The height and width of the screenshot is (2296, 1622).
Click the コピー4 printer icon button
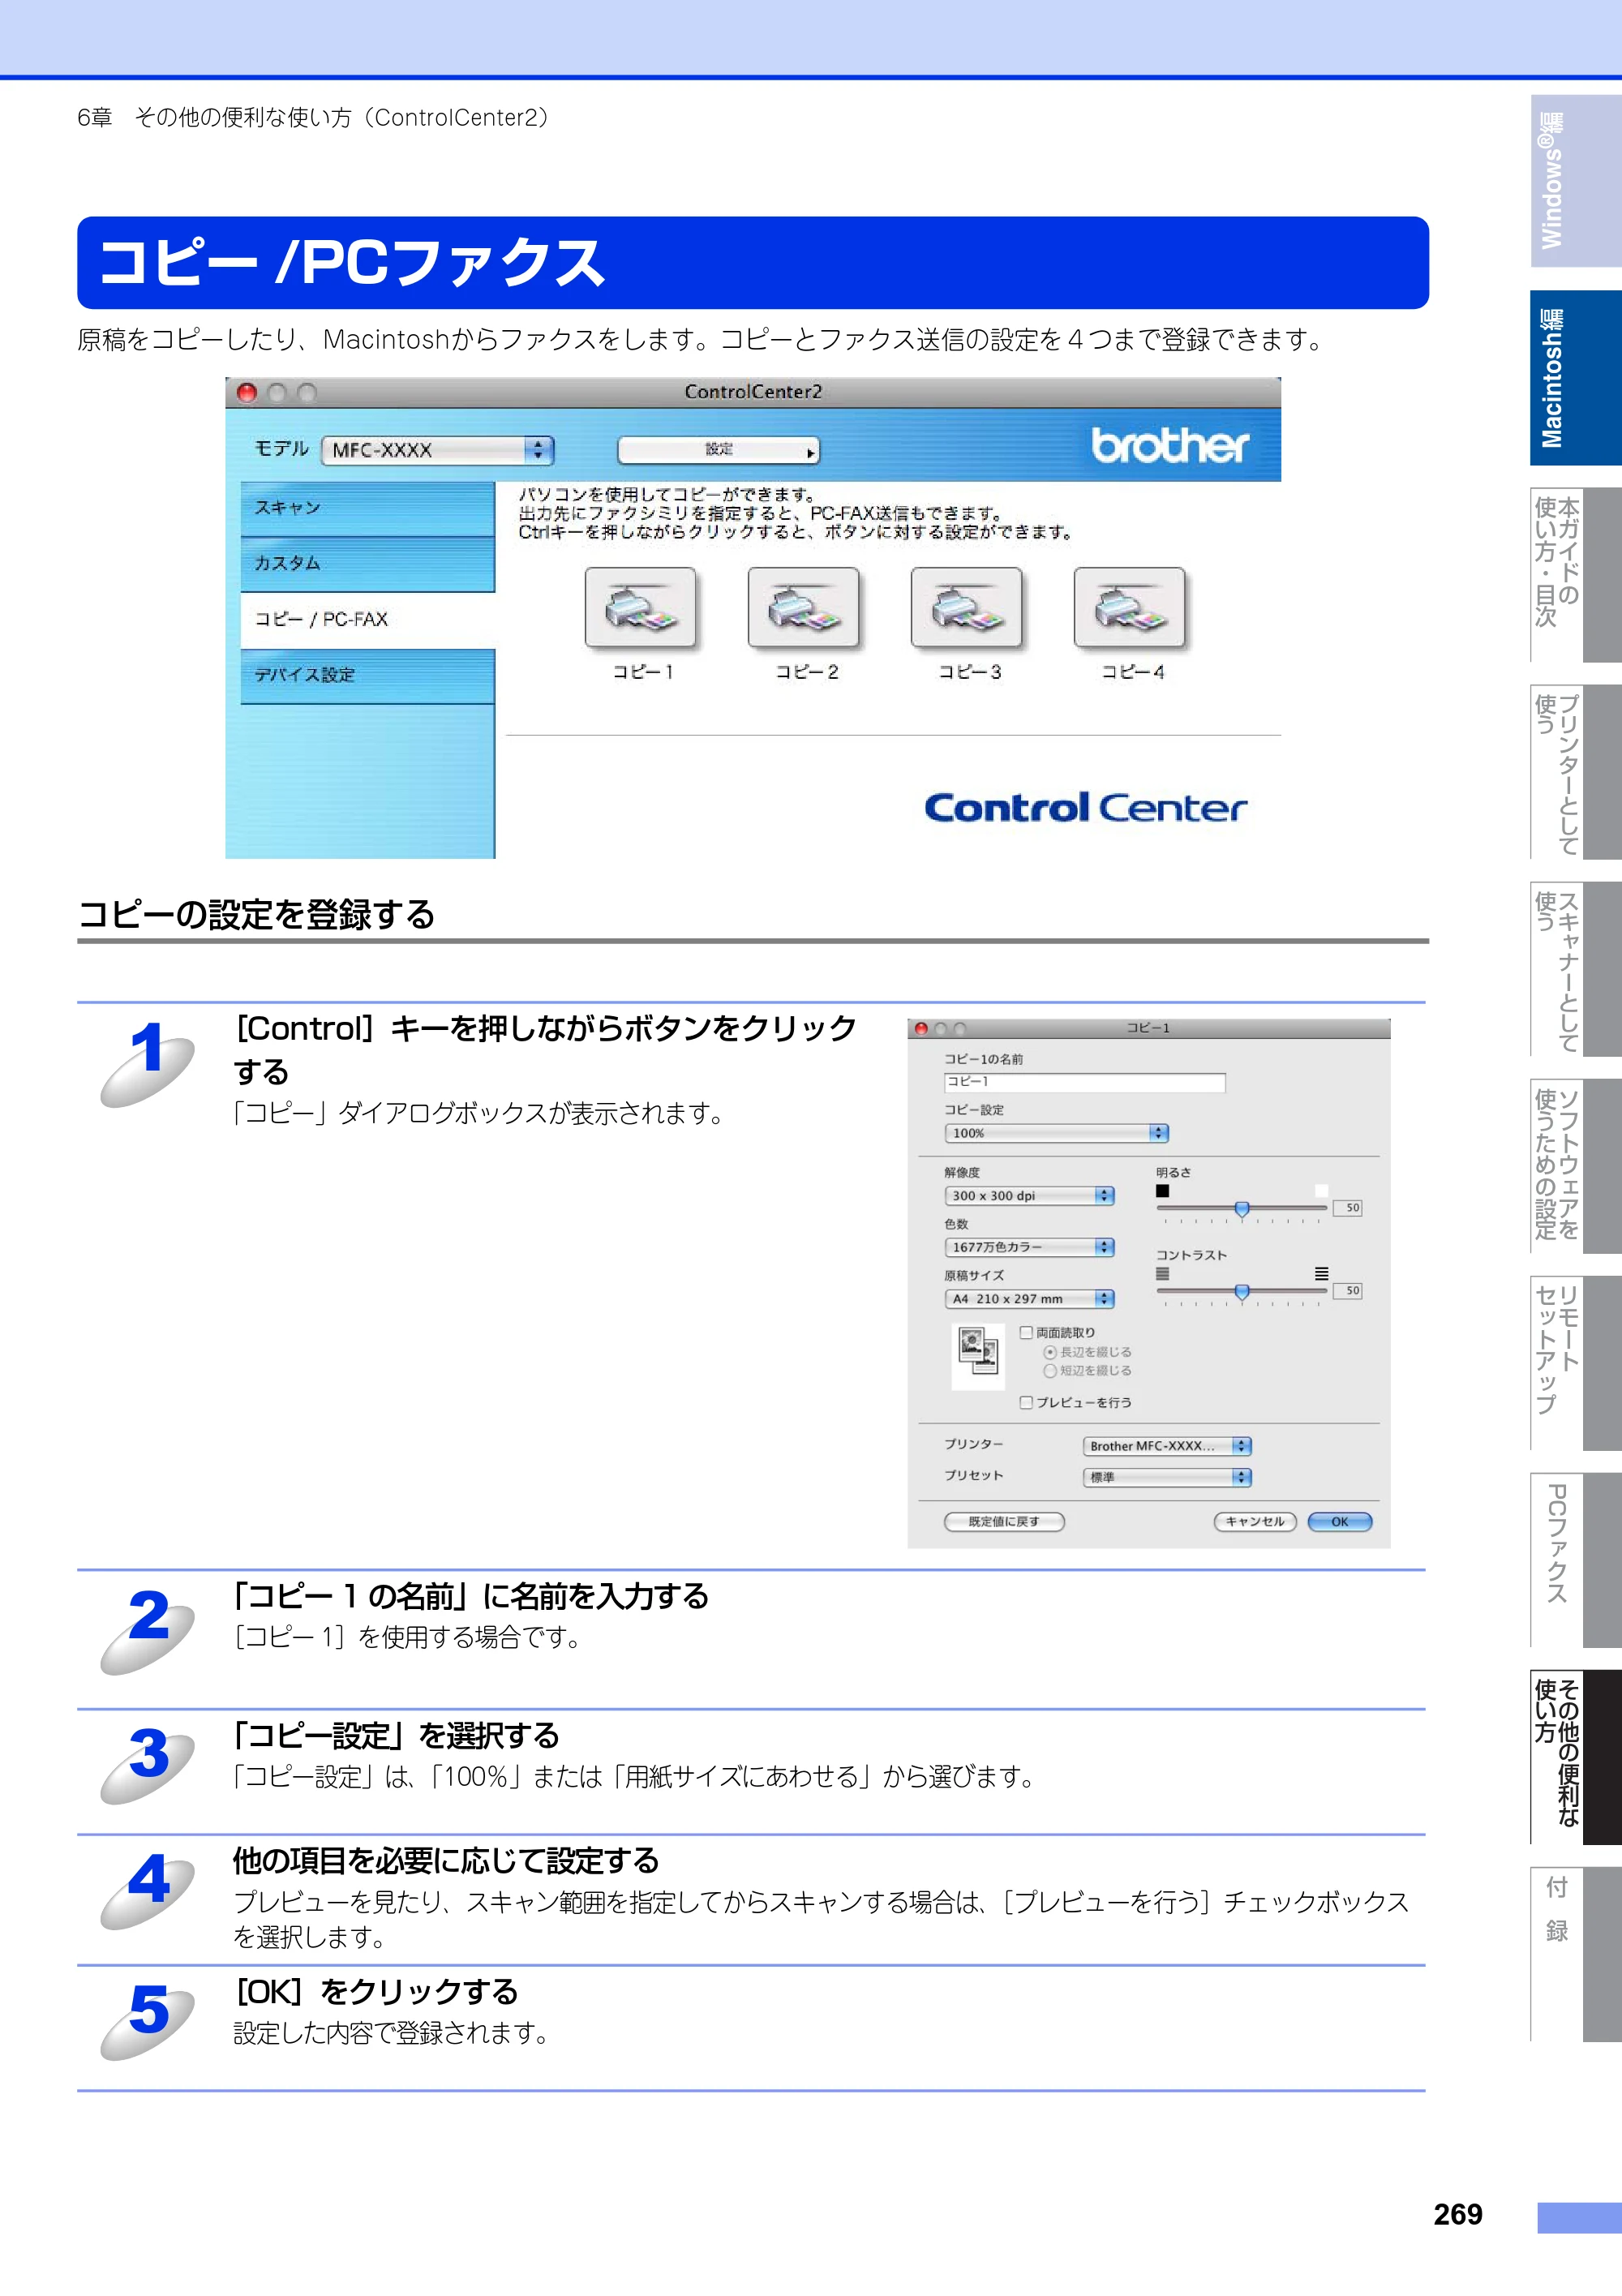pyautogui.click(x=1129, y=608)
